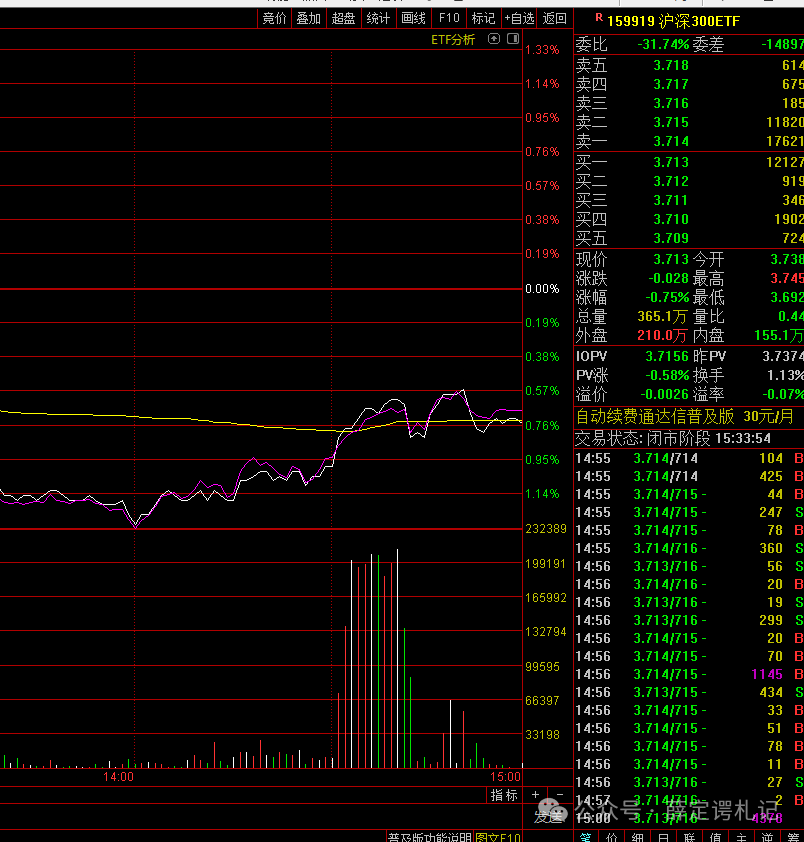Viewport: 804px width, 842px height.
Task: Open the 竞价 auction view
Action: [274, 19]
